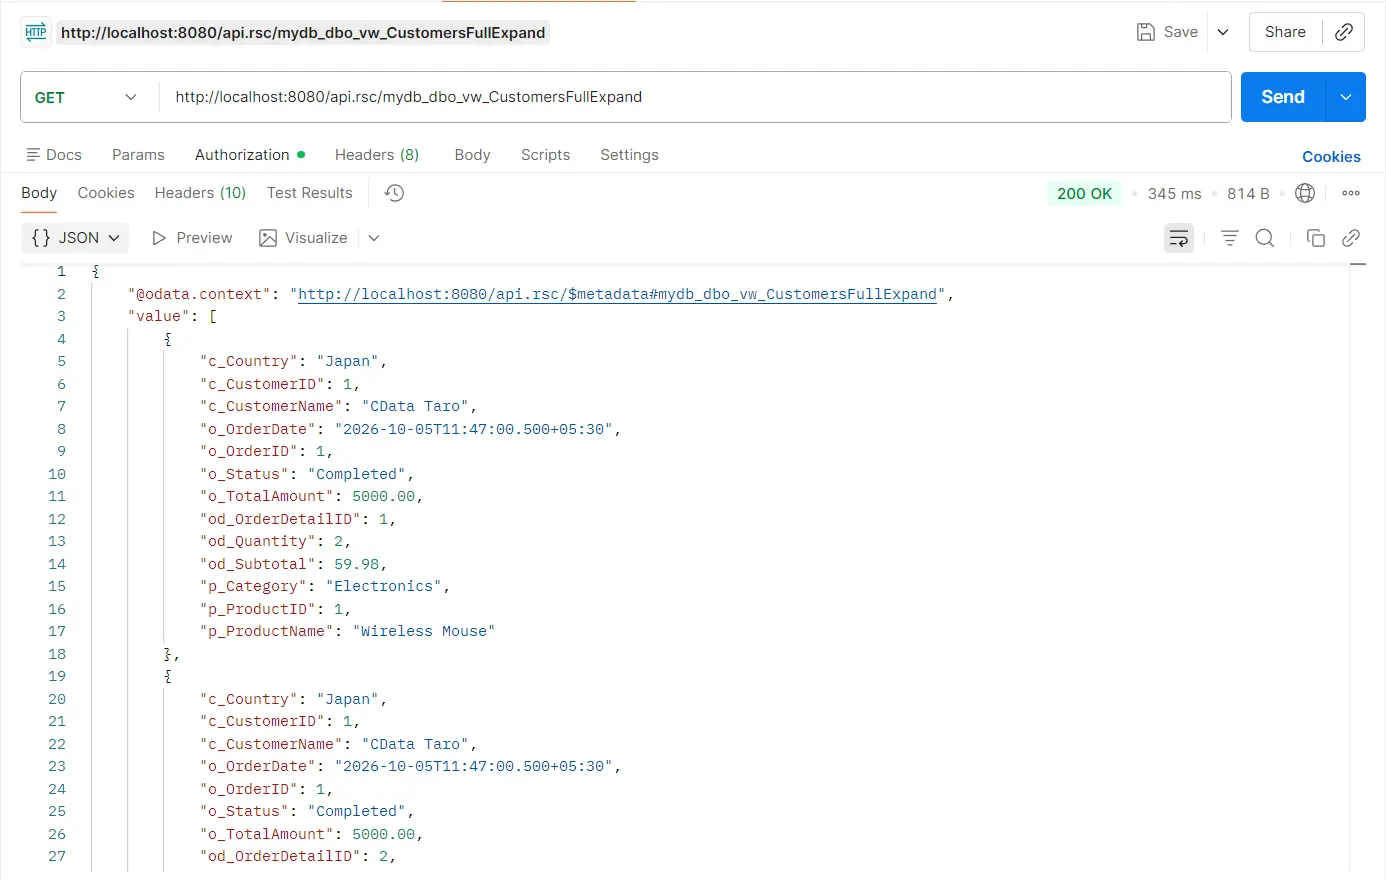This screenshot has width=1386, height=880.
Task: Click the Share button
Action: coord(1285,32)
